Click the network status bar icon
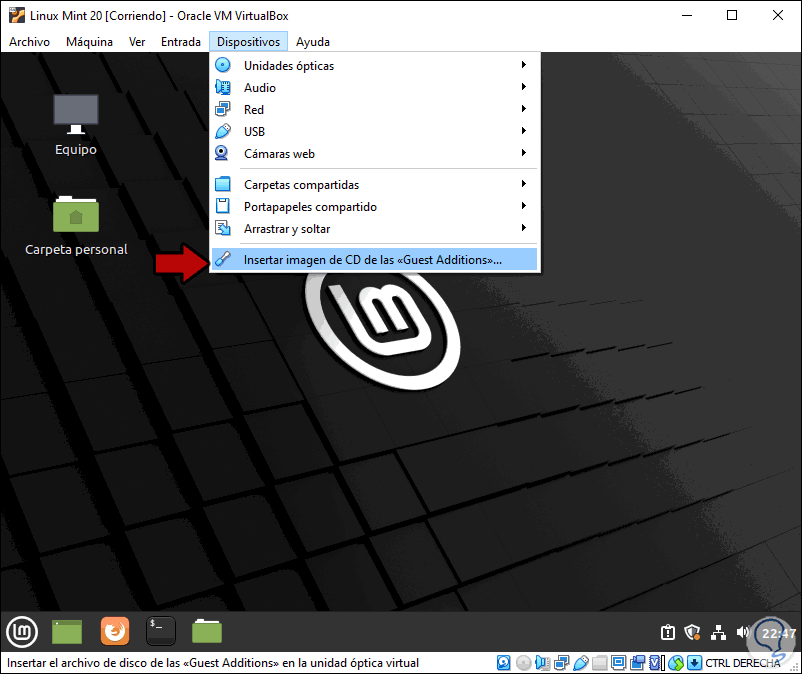 (562, 663)
